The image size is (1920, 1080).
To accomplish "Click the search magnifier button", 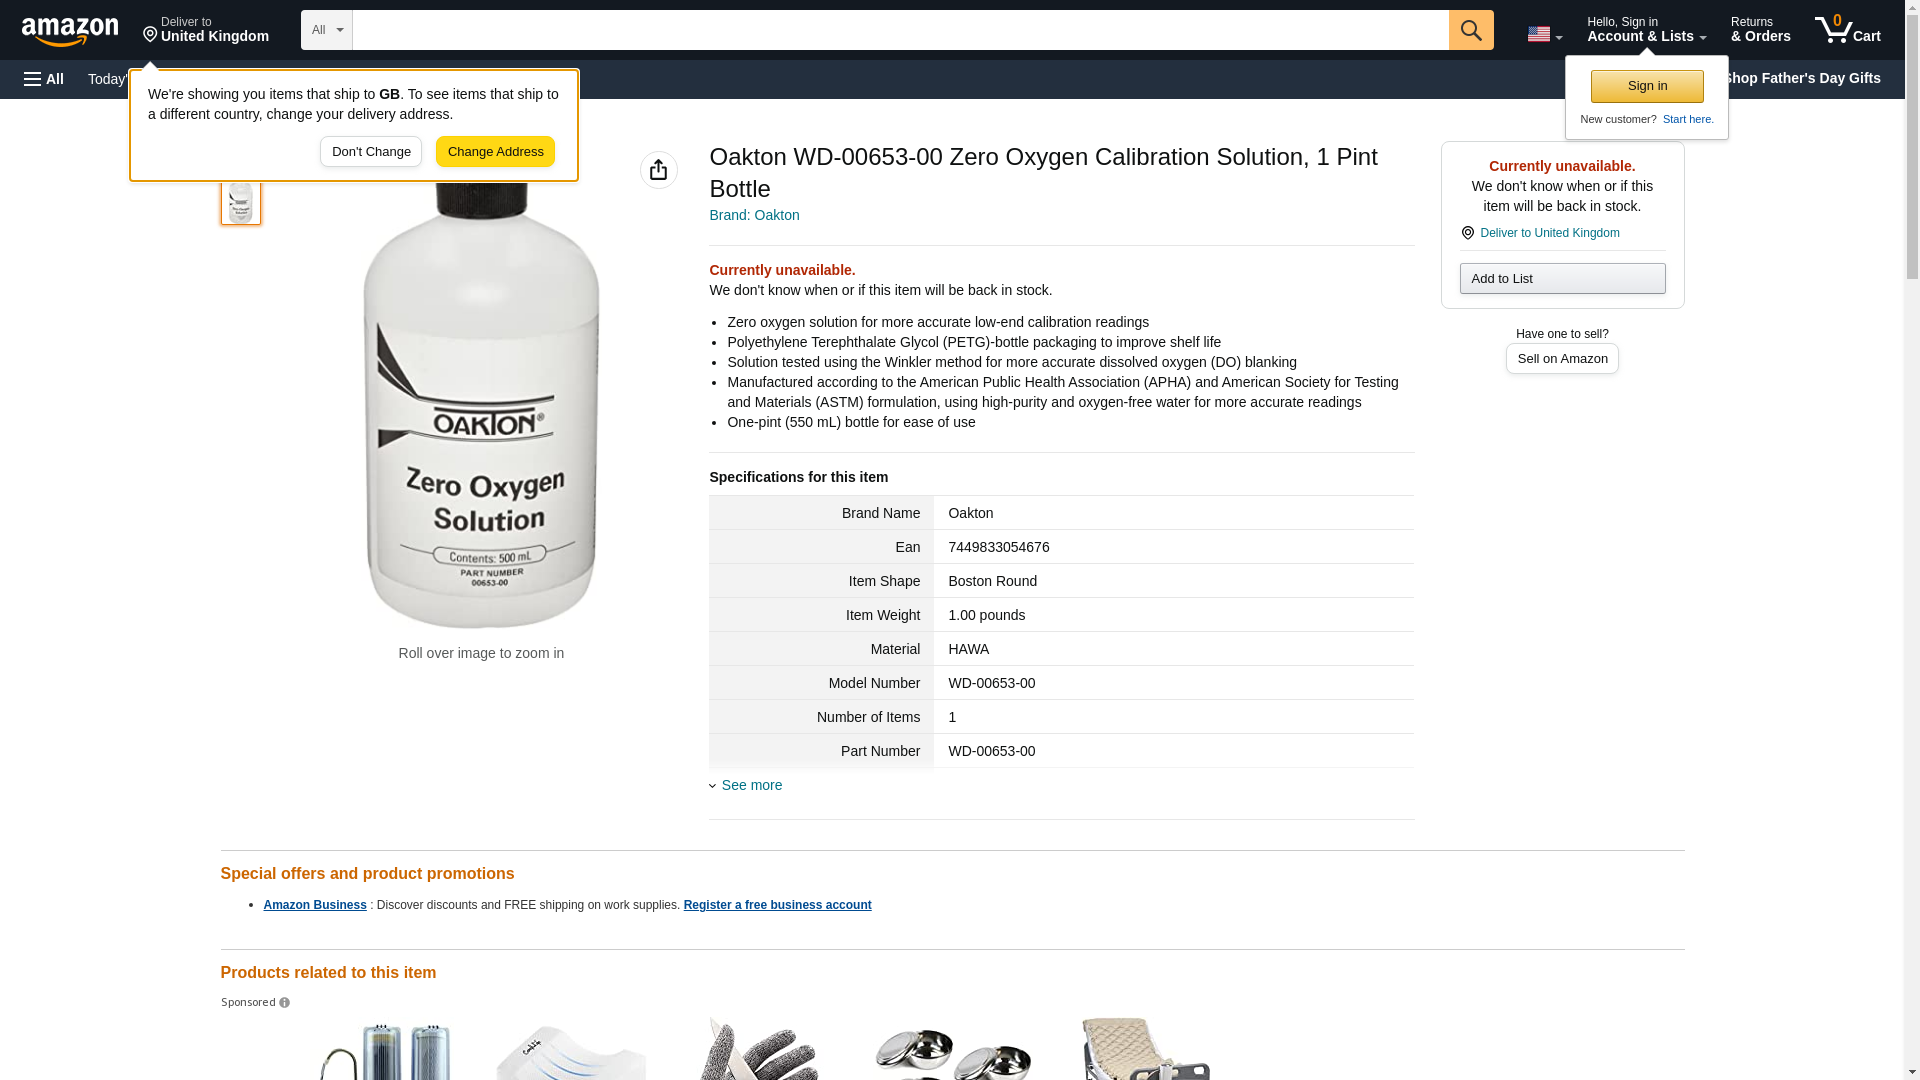I will (x=1470, y=30).
